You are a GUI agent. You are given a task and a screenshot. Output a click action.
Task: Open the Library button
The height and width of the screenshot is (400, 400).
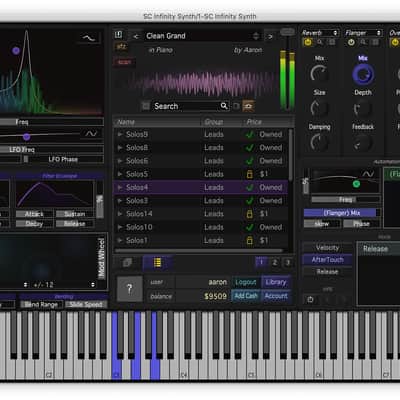[x=276, y=282]
